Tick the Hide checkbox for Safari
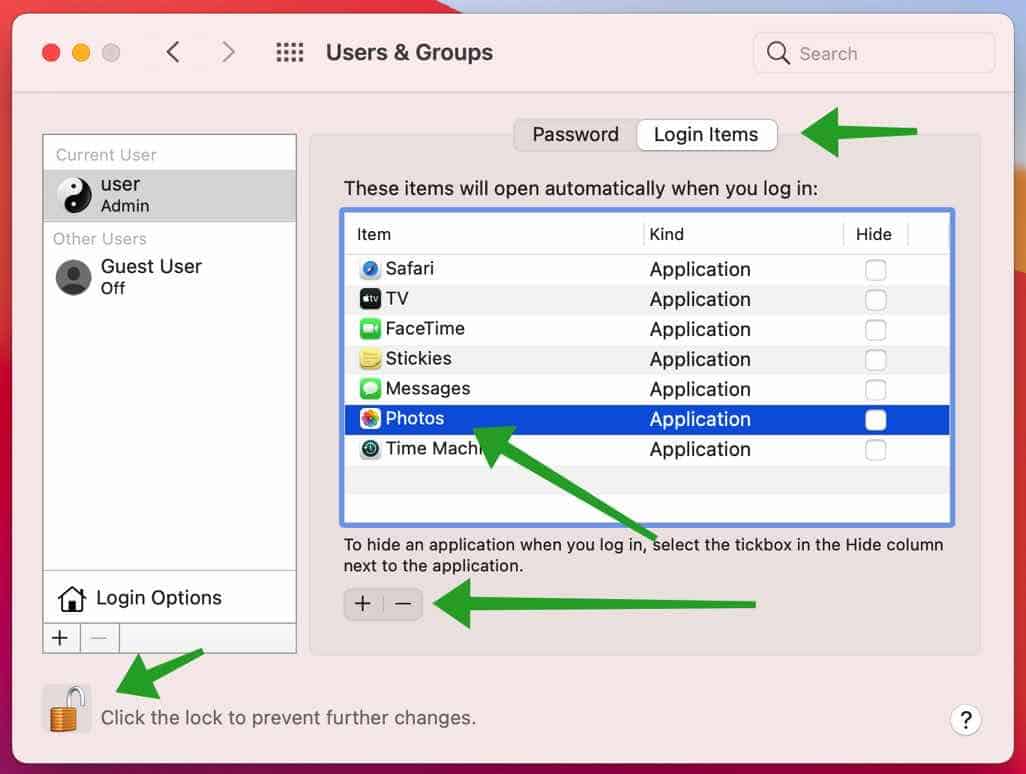Image resolution: width=1026 pixels, height=774 pixels. click(876, 270)
